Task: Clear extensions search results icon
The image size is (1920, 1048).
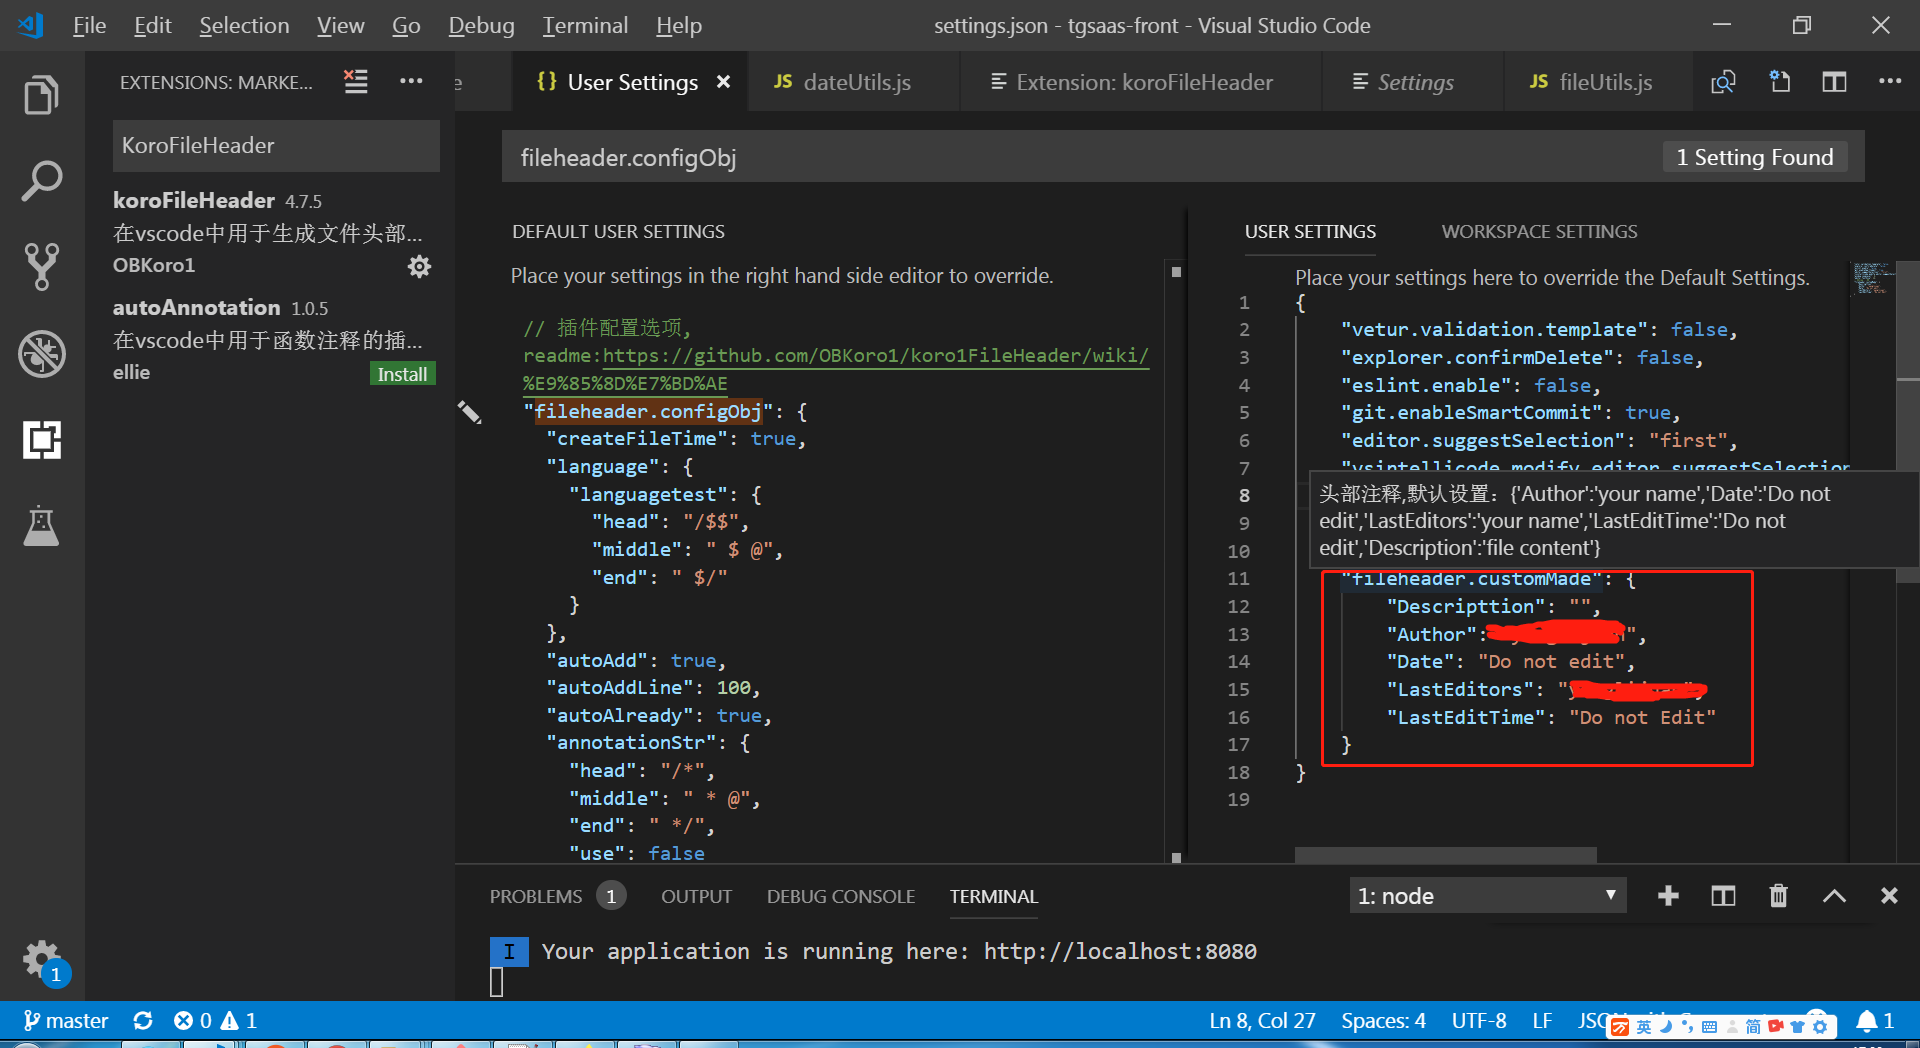Action: point(356,81)
